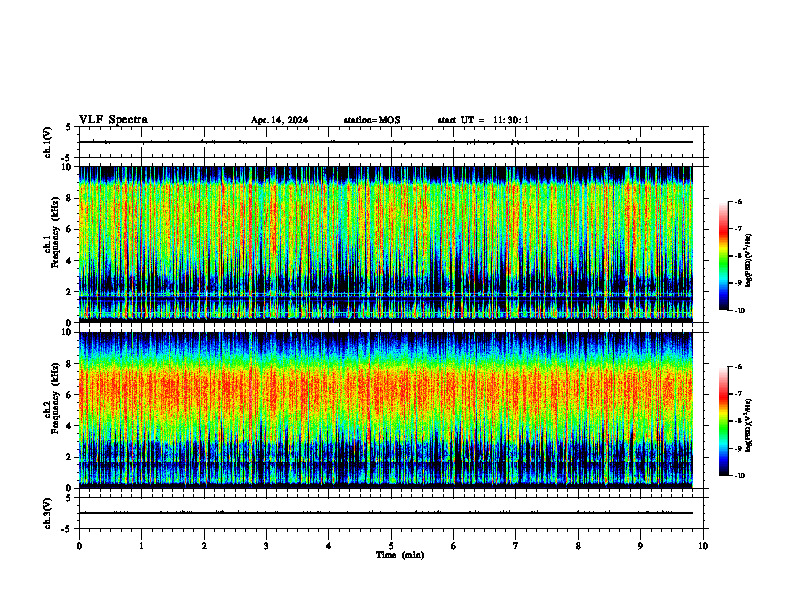Click the ch.1 voltage waveform trace panel
Image resolution: width=792 pixels, height=612 pixels.
tap(391, 142)
